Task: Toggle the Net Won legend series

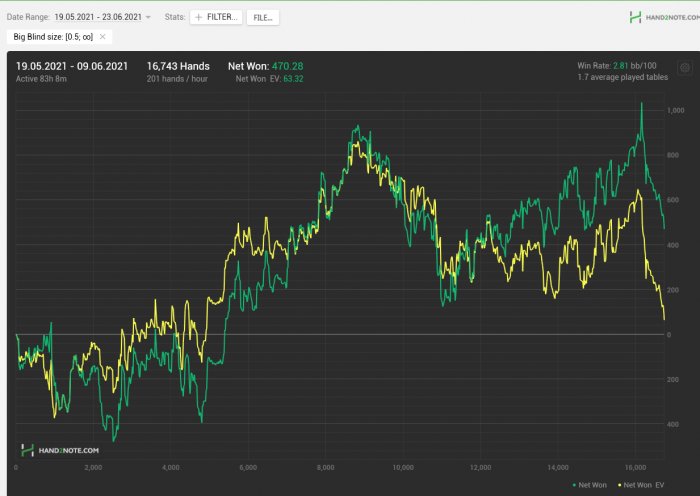Action: (x=592, y=484)
